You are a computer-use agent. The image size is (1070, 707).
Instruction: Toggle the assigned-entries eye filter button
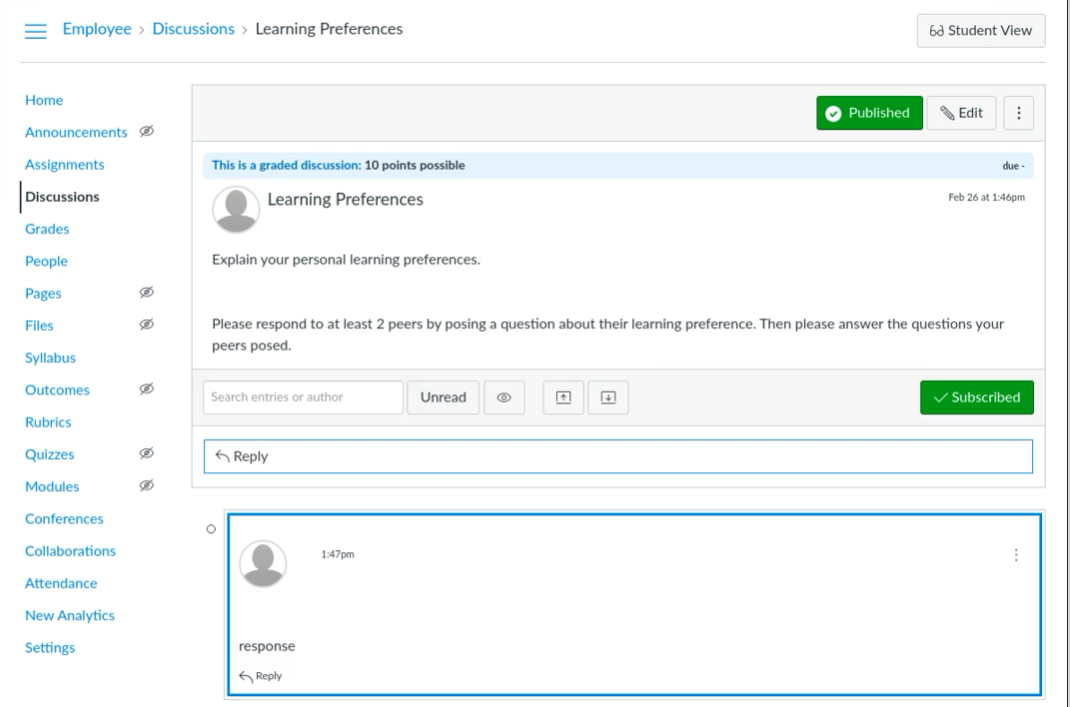pyautogui.click(x=505, y=397)
